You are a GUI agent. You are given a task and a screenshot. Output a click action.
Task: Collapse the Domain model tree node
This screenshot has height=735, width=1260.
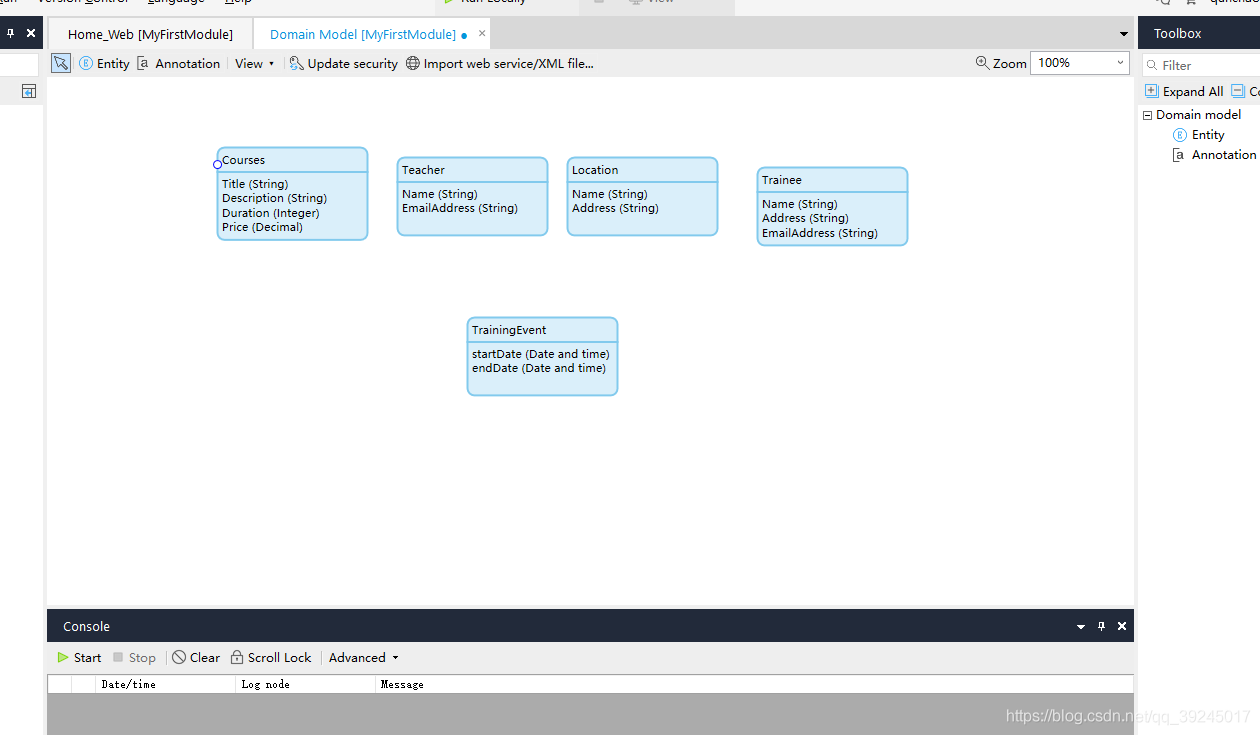coord(1147,115)
